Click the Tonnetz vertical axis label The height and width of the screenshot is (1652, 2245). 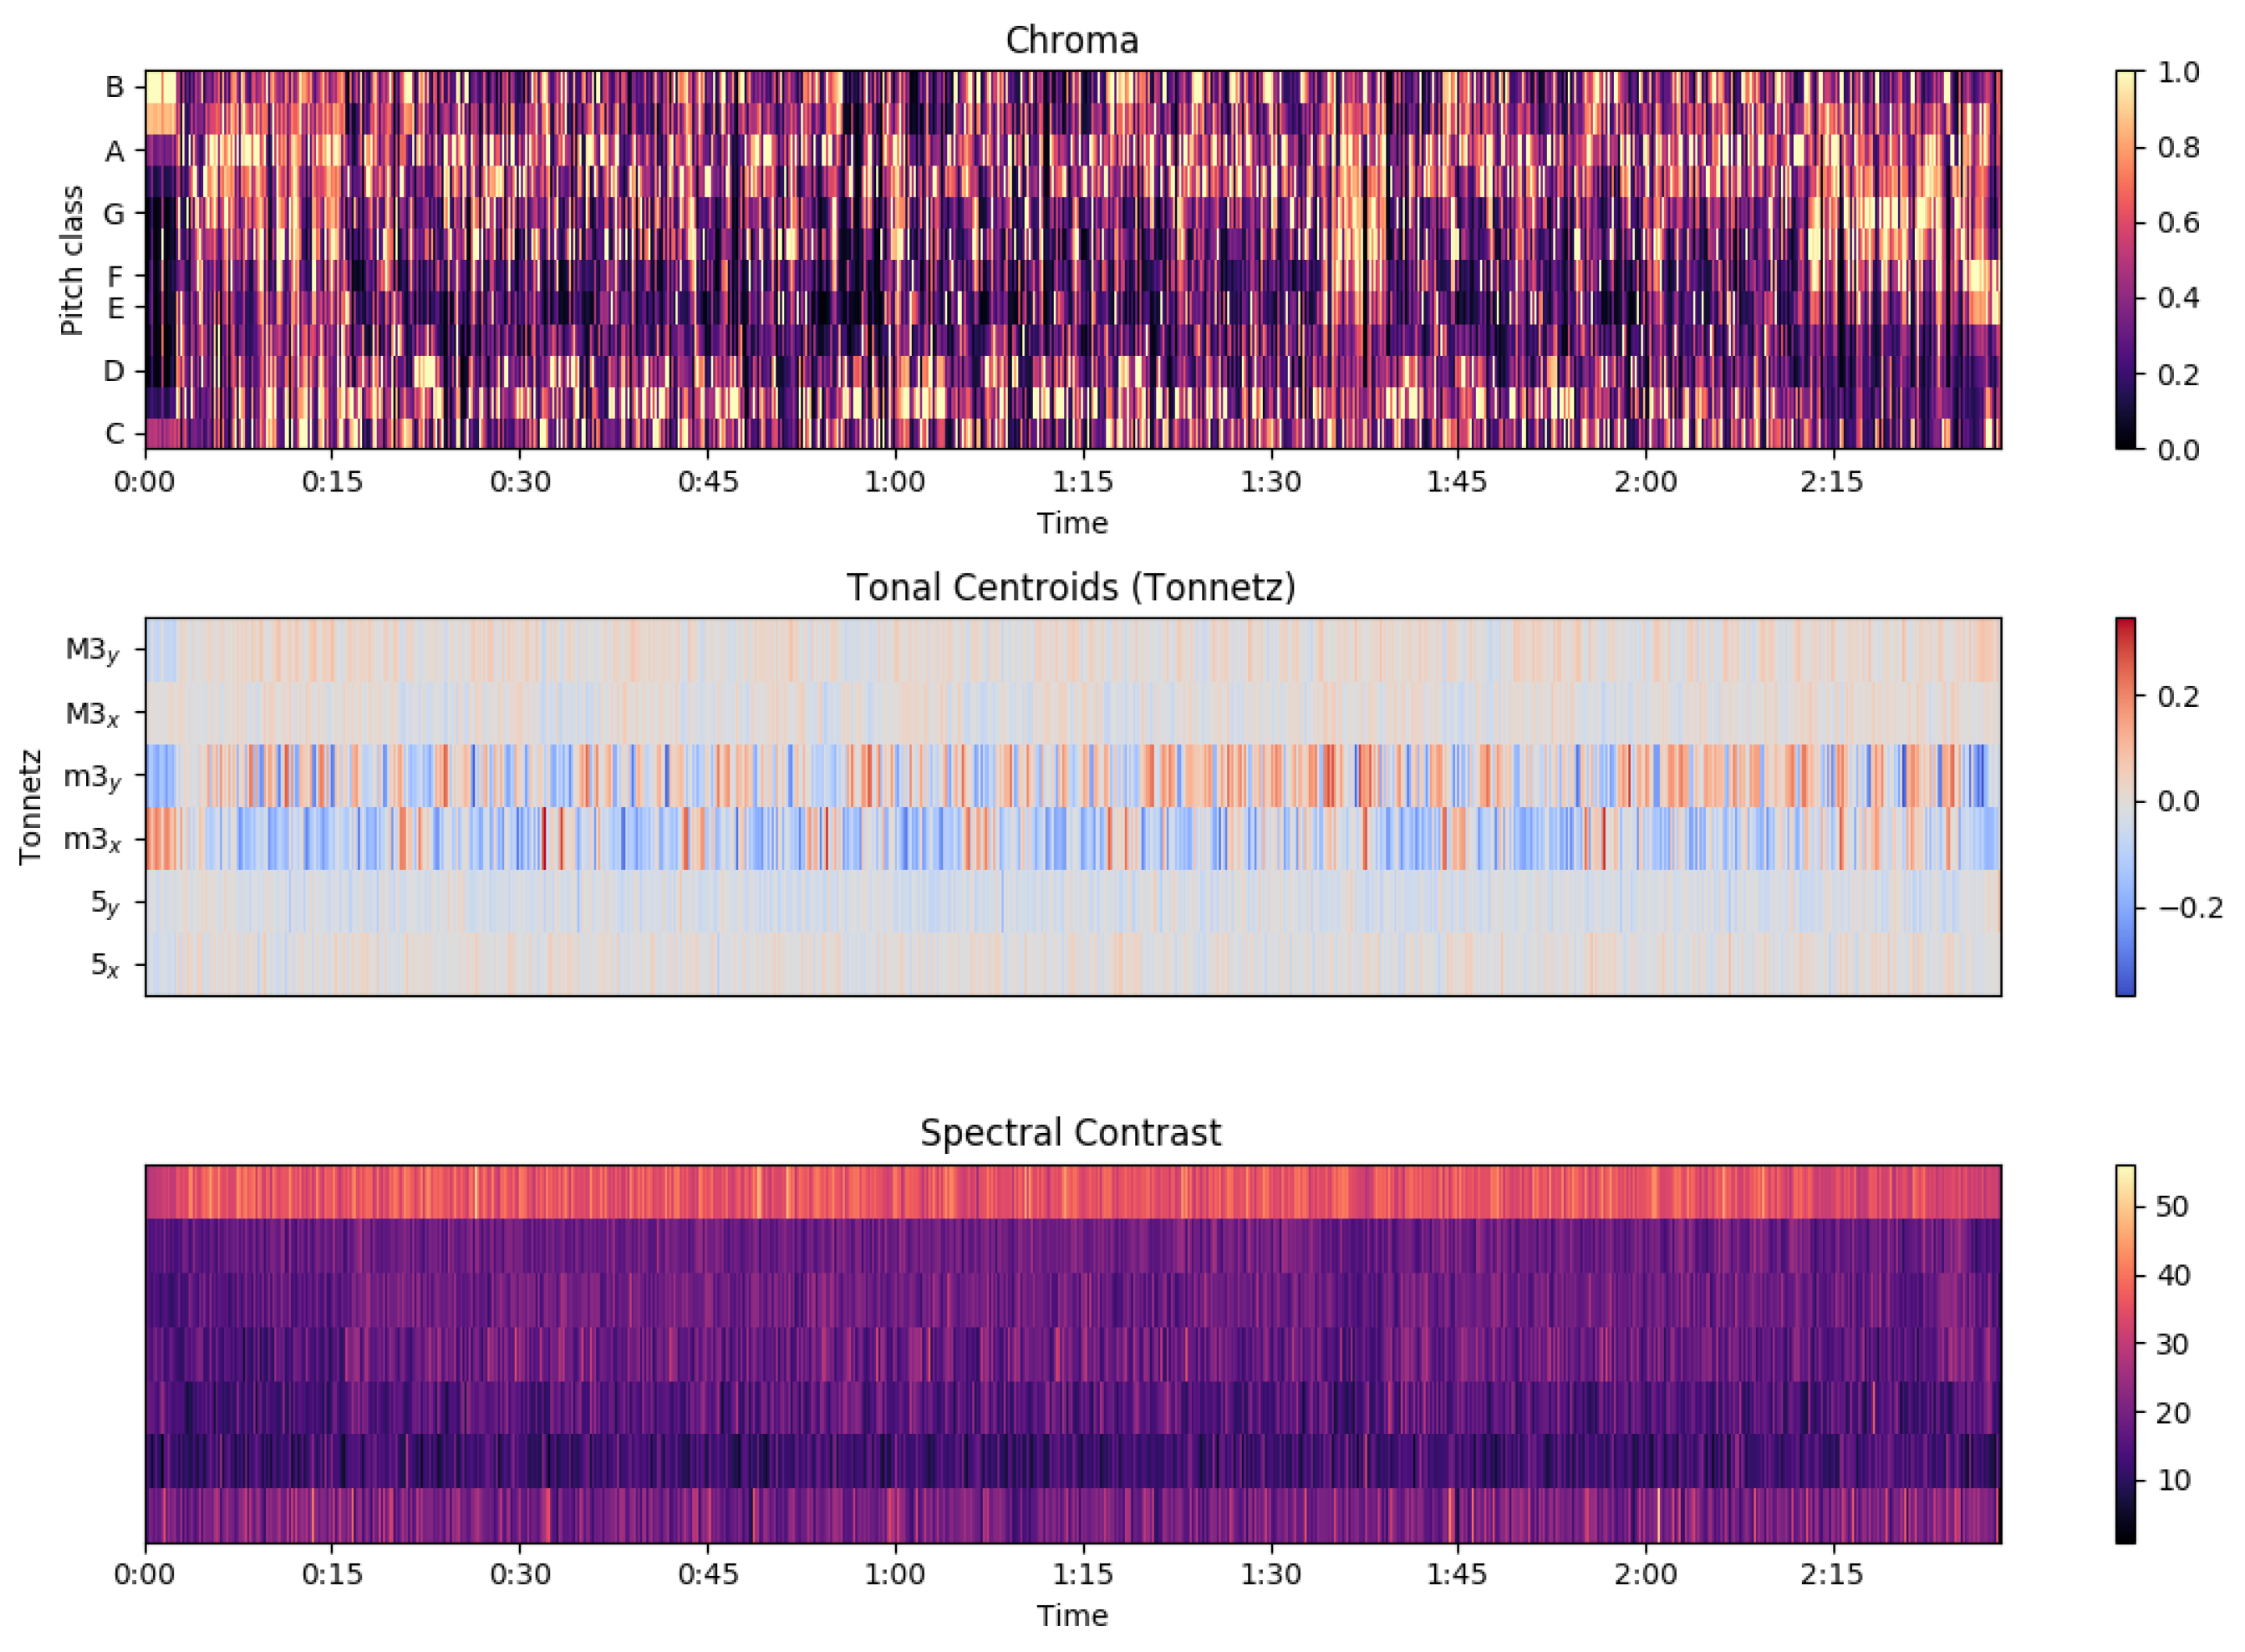[x=30, y=806]
